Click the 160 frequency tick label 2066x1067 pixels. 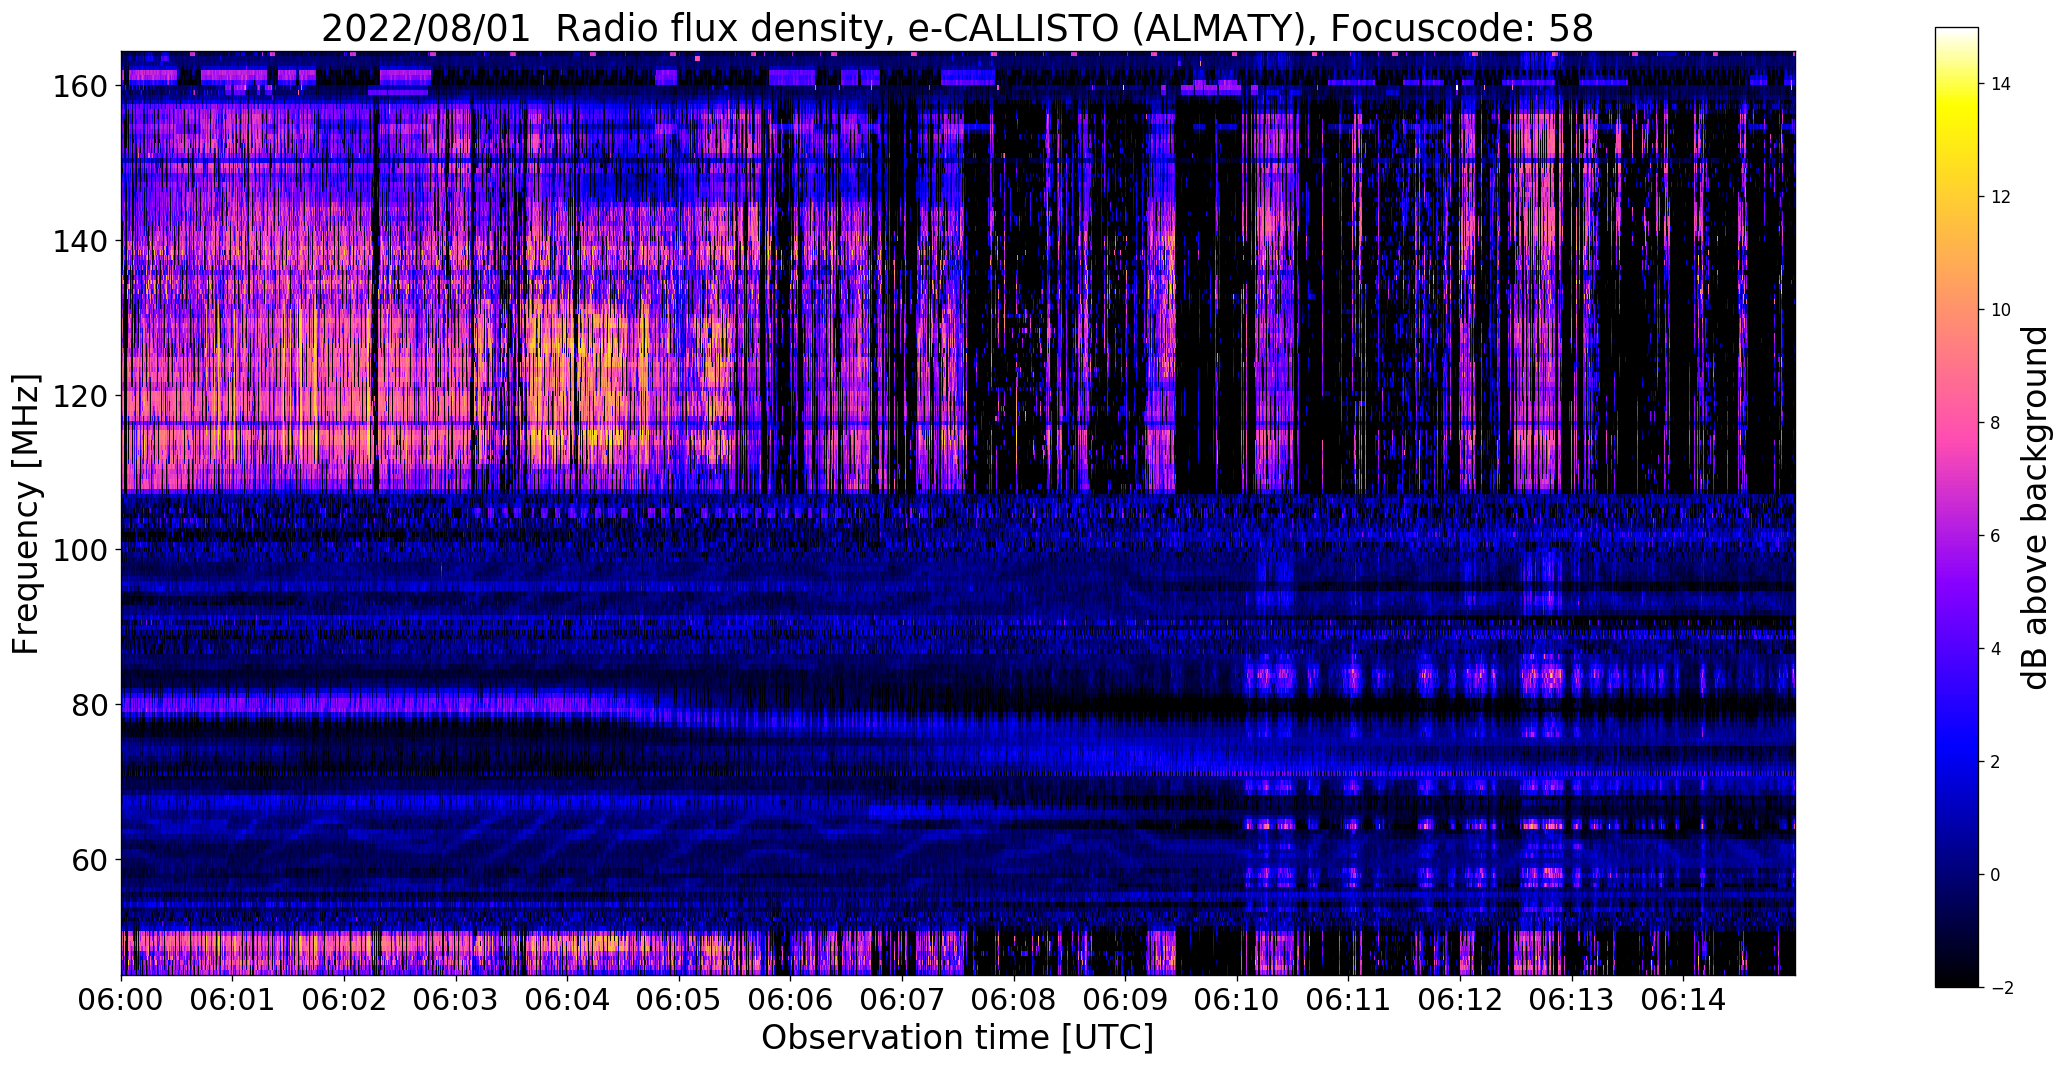pyautogui.click(x=79, y=87)
